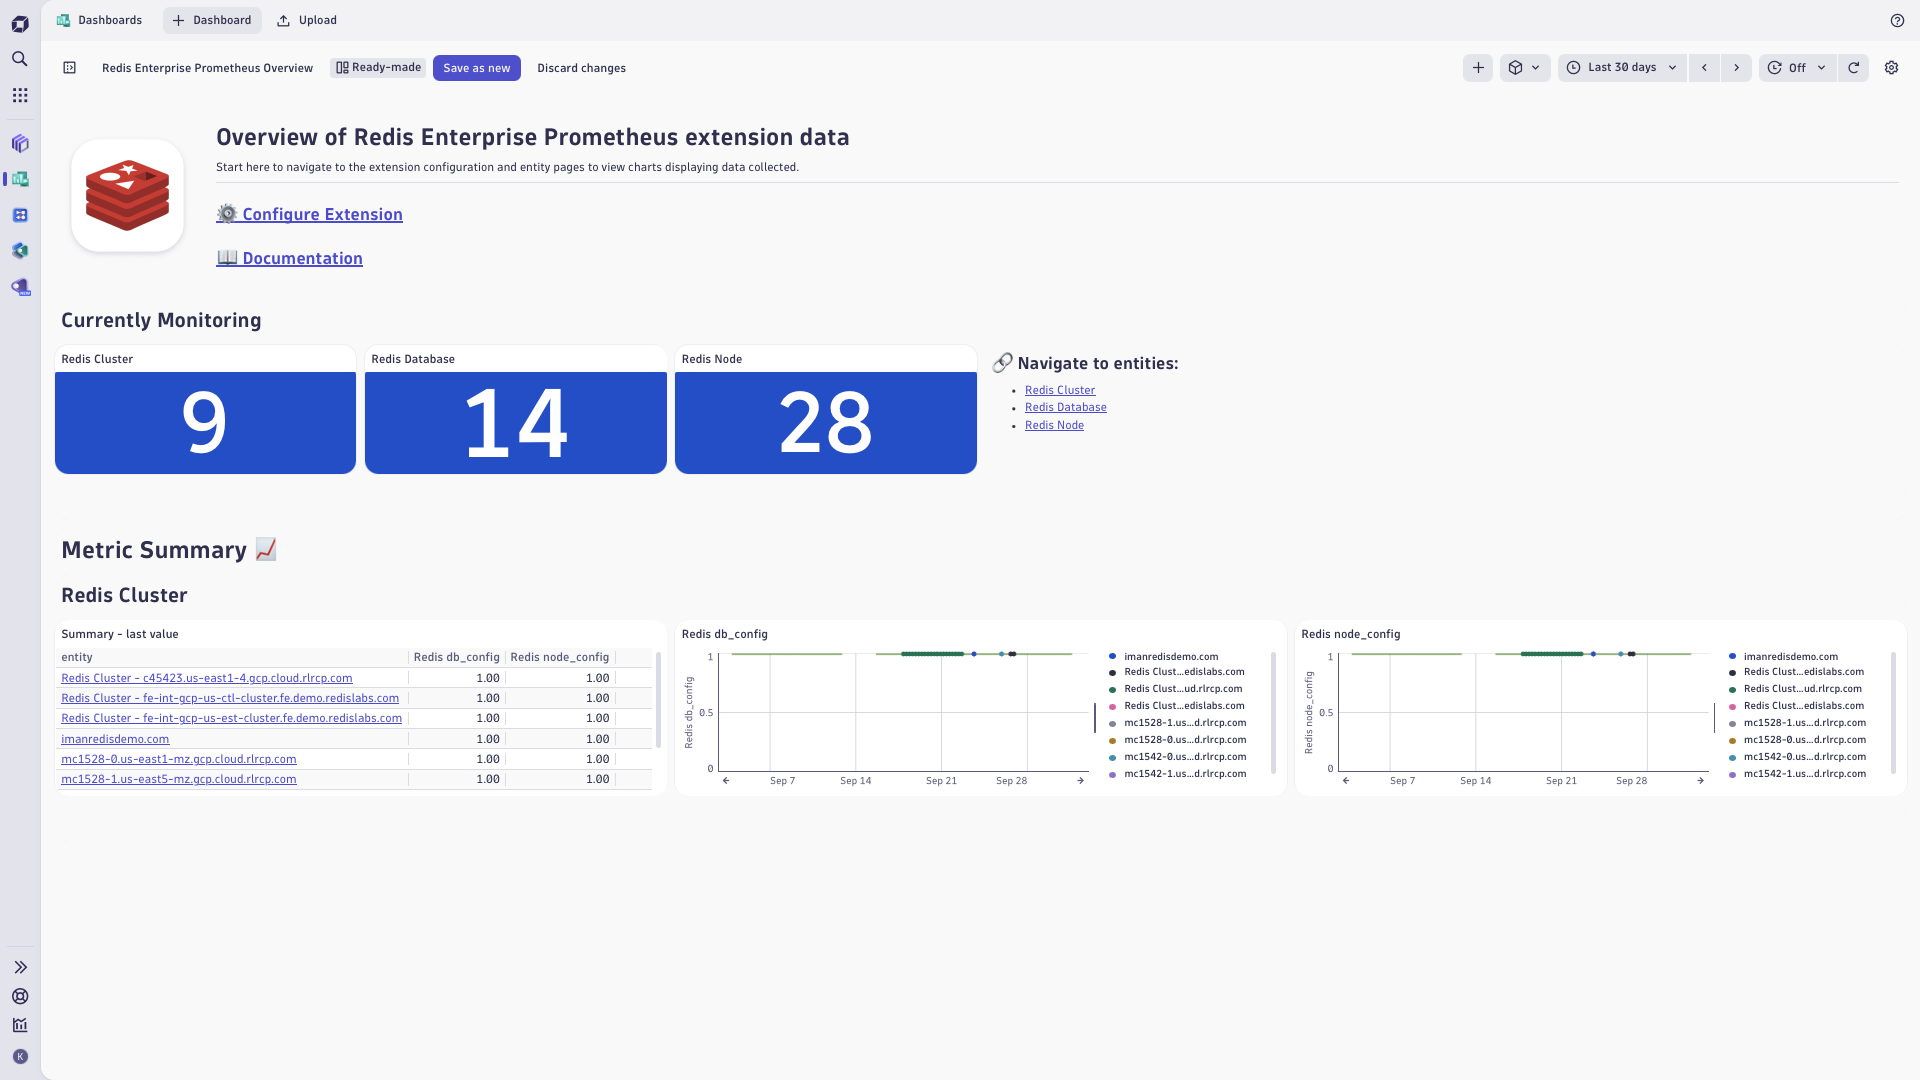Toggle auto-refresh from Off
This screenshot has width=1920, height=1080.
click(x=1797, y=68)
